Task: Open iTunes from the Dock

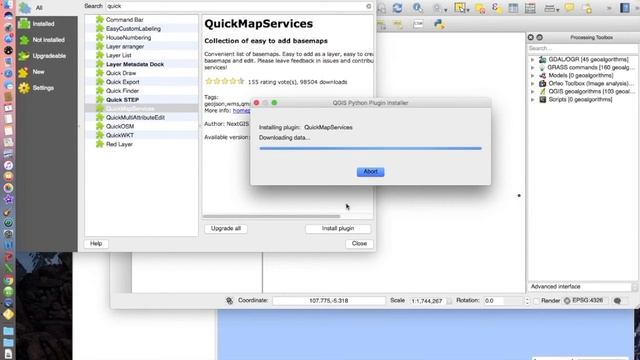Action: point(8,165)
